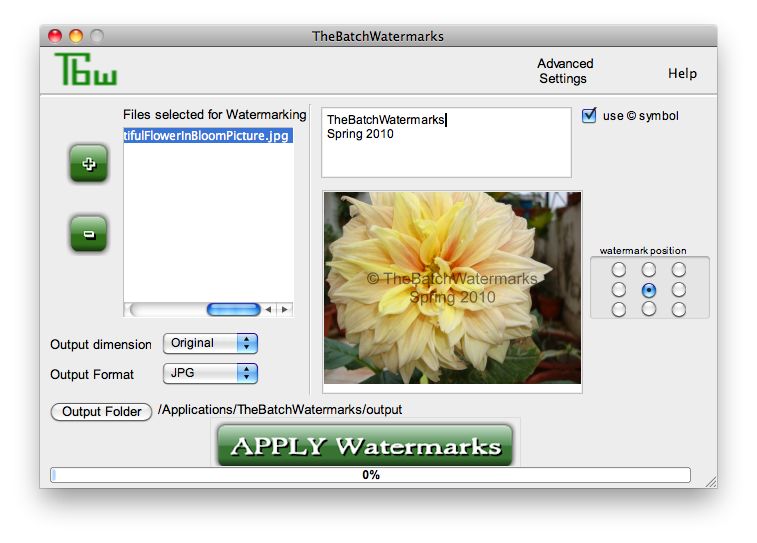Toggle the use © symbol checkbox
Image resolution: width=757 pixels, height=543 pixels.
[x=589, y=115]
